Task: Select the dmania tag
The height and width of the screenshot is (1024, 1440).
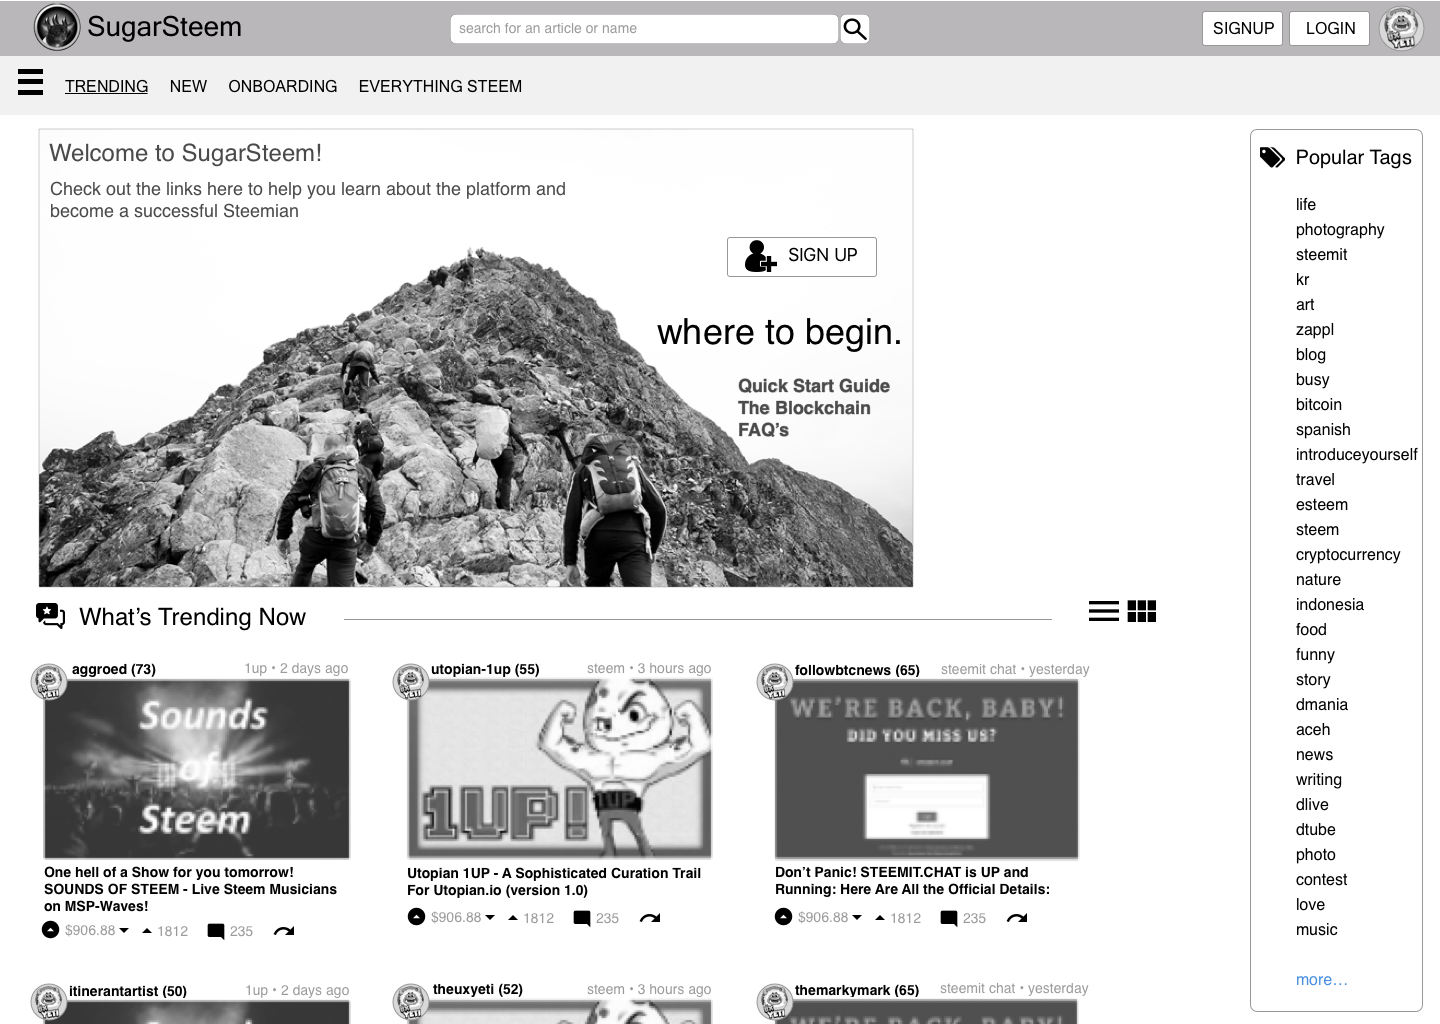Action: 1322,705
